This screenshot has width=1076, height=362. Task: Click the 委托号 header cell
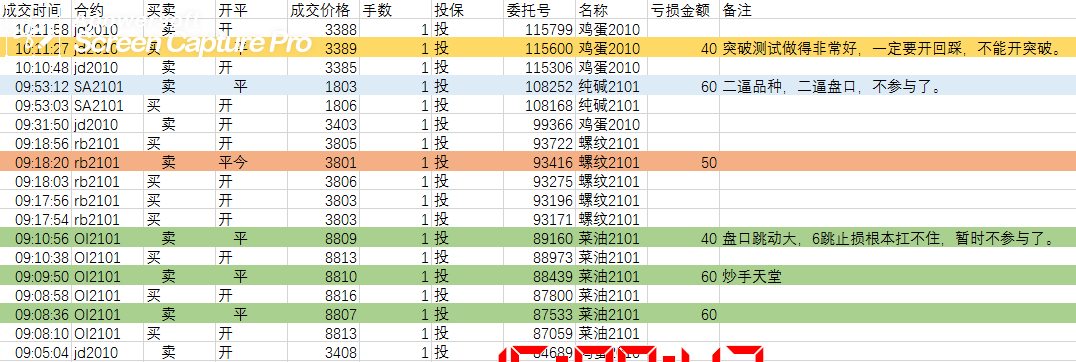pyautogui.click(x=539, y=10)
